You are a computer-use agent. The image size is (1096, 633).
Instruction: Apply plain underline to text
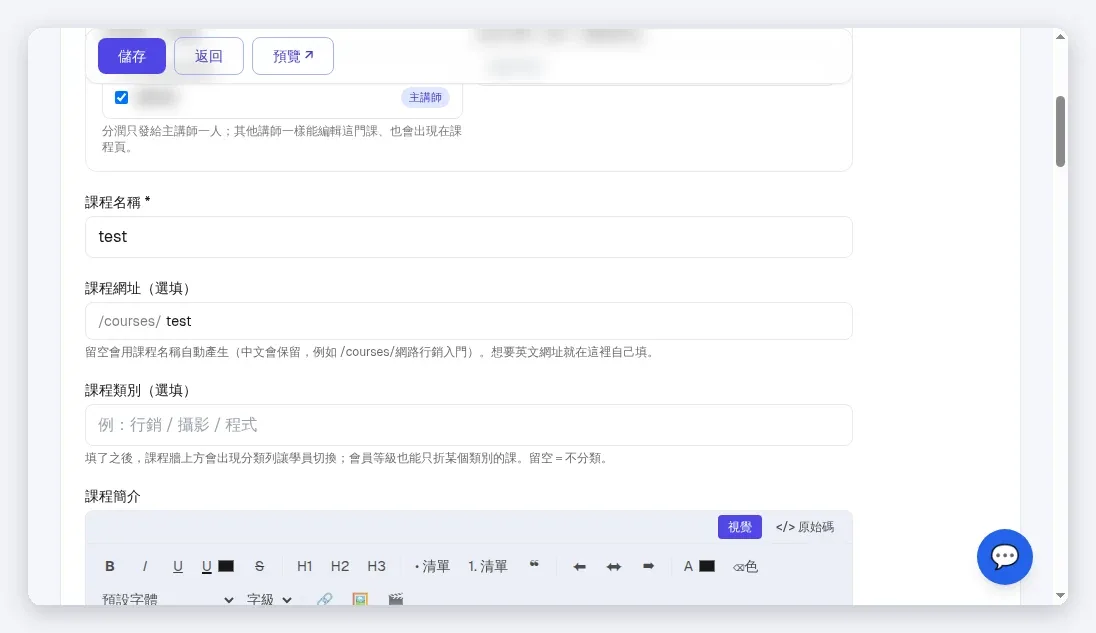(x=178, y=567)
